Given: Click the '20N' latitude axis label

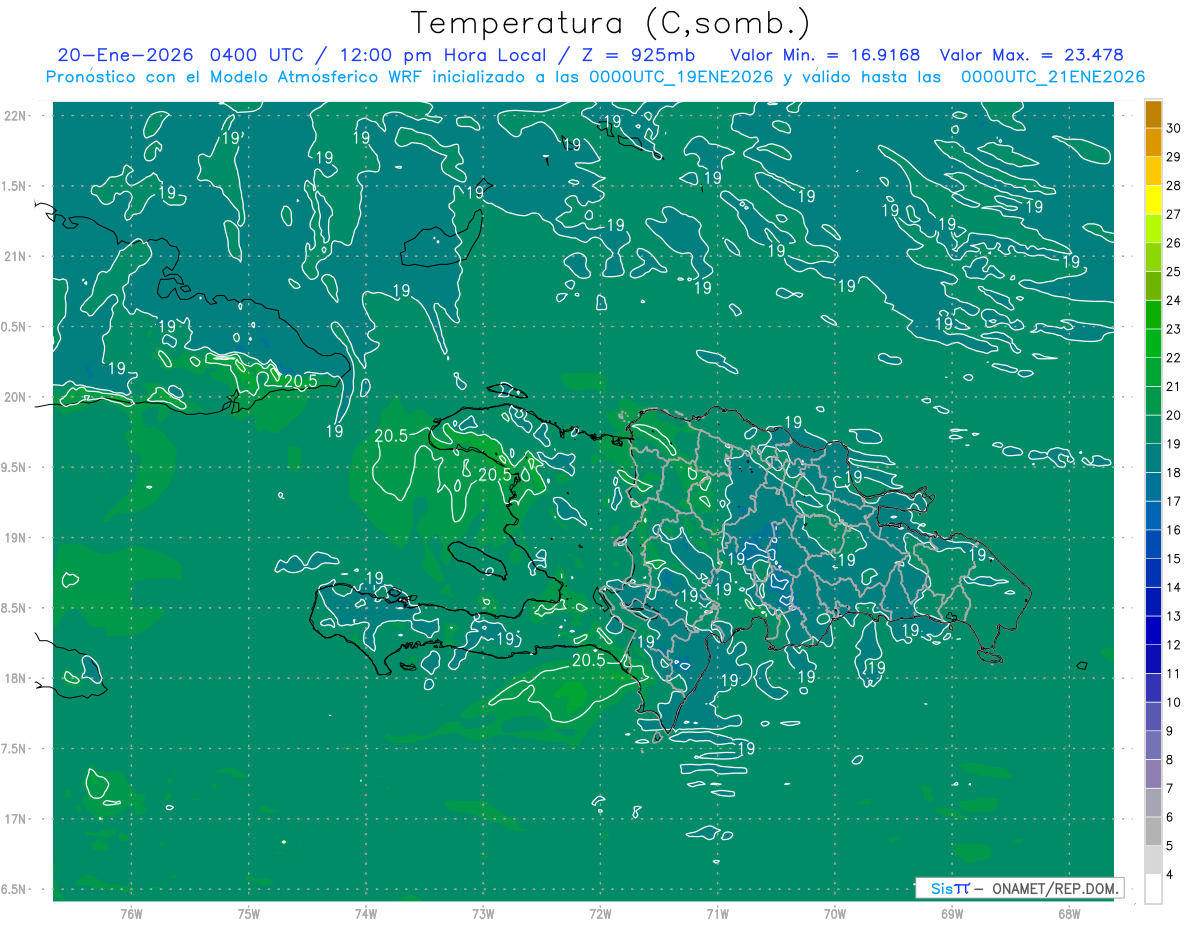Looking at the screenshot, I should click(x=15, y=397).
